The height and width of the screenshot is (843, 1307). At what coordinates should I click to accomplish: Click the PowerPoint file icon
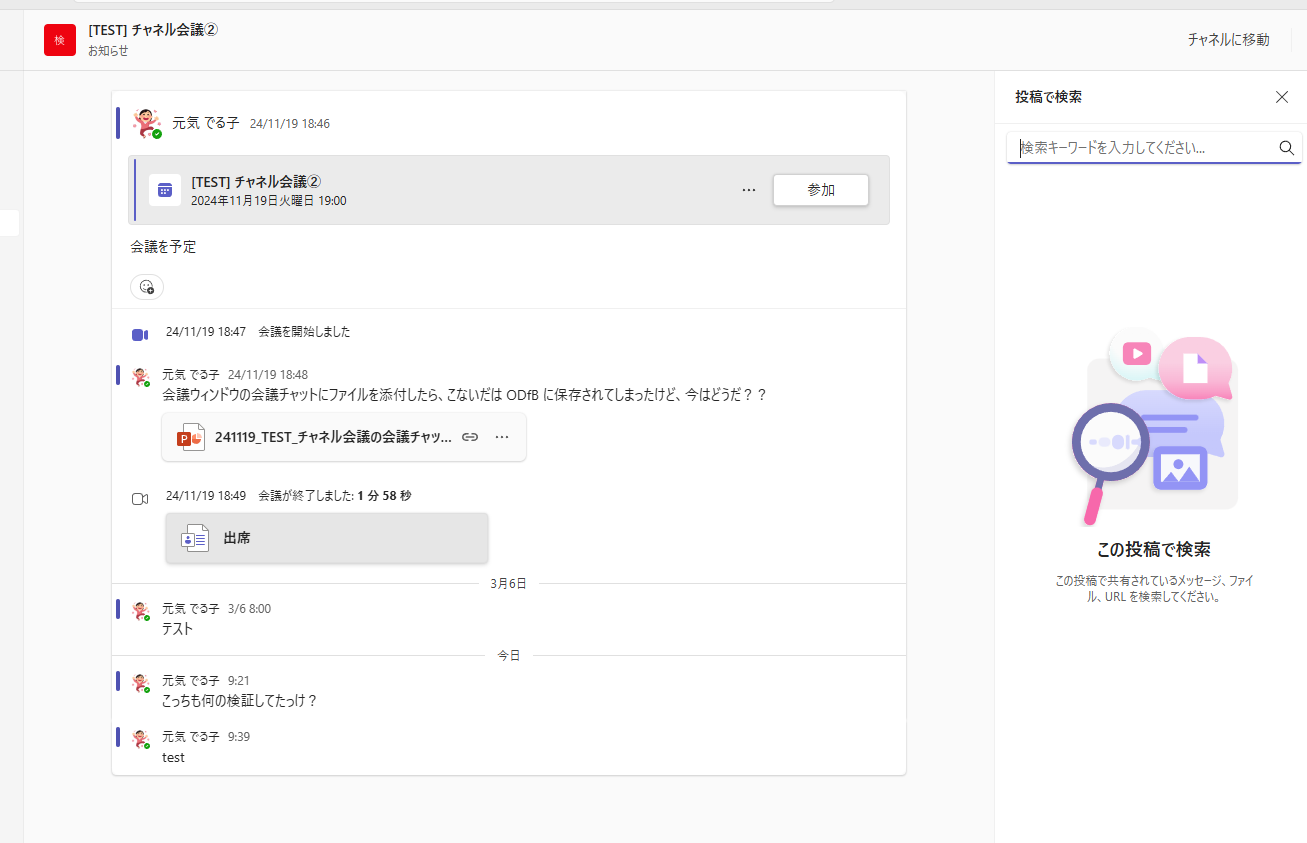pyautogui.click(x=190, y=437)
